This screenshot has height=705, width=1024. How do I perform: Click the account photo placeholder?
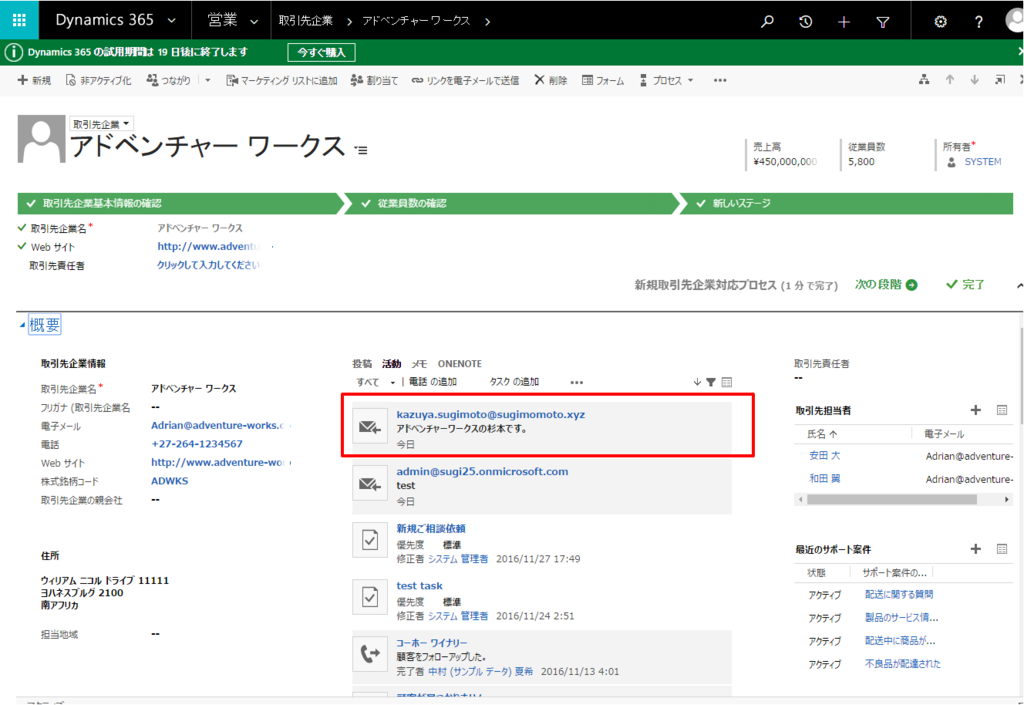tap(41, 139)
